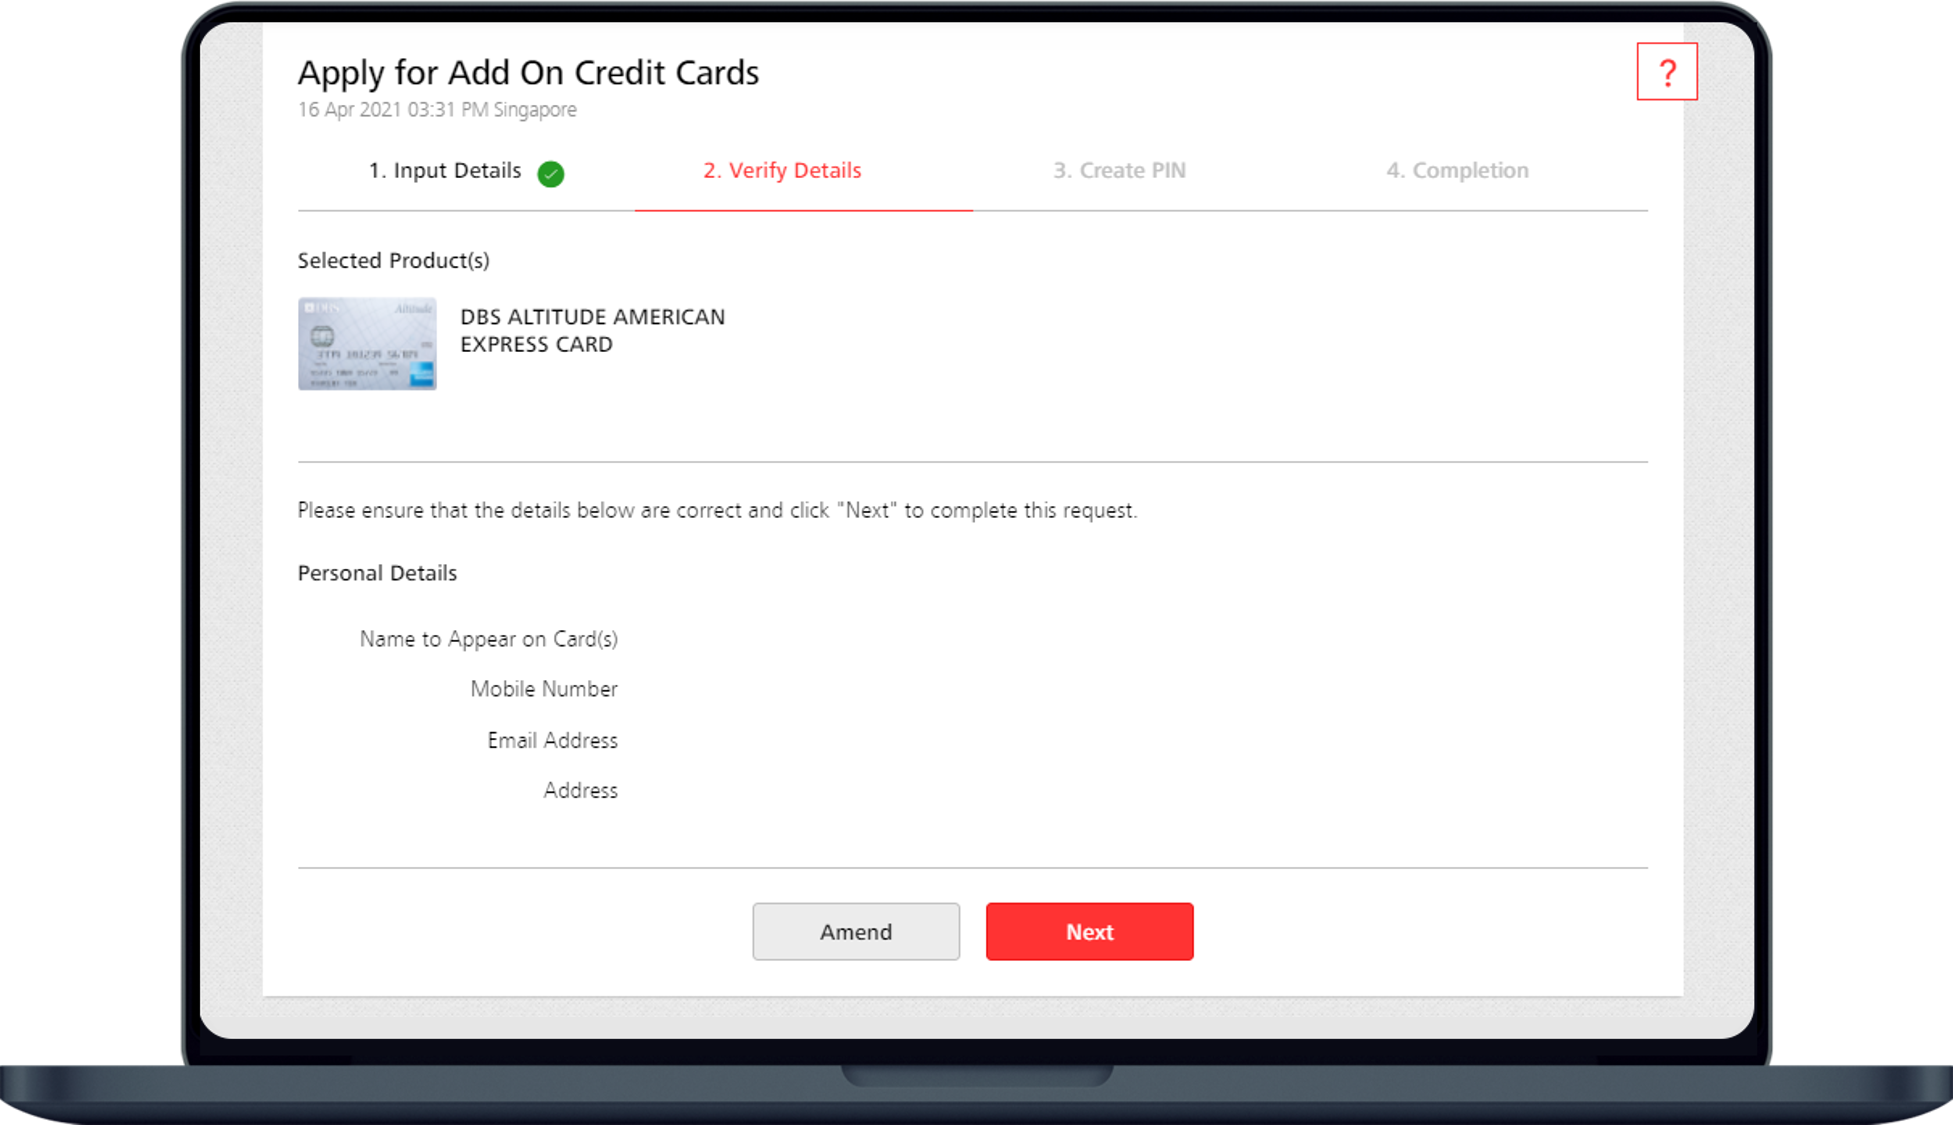The image size is (1953, 1125).
Task: Click the green checkmark beside Input Details
Action: [x=550, y=174]
